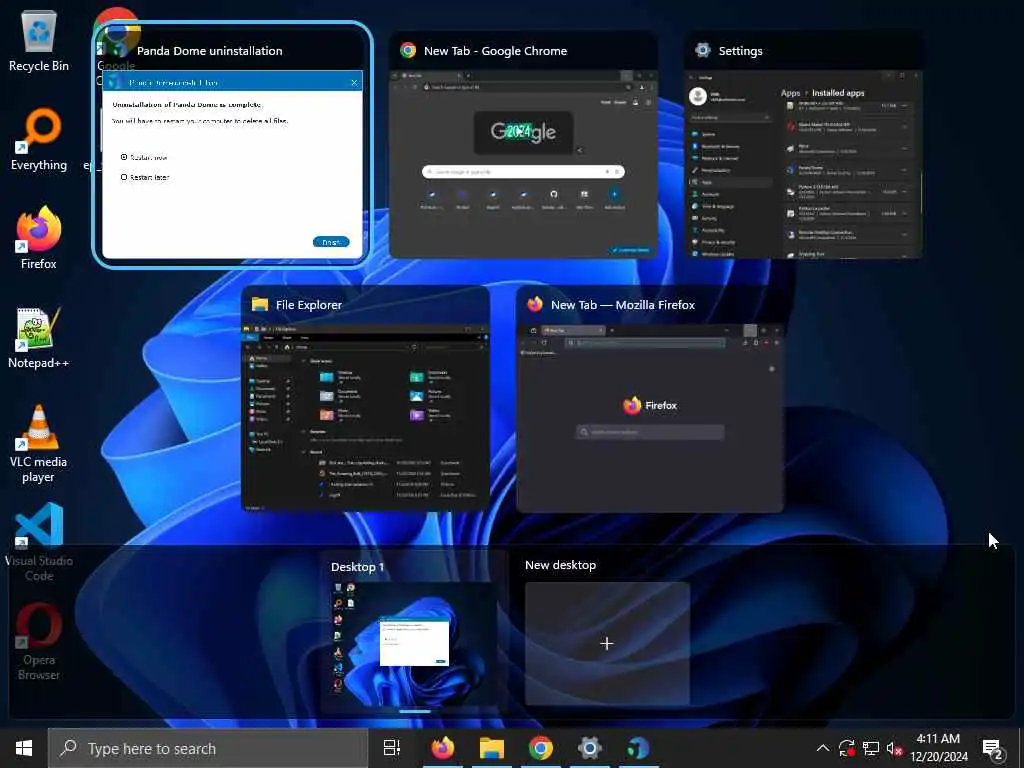Switch to the Mozilla Firefox window thumbnail

coord(650,398)
